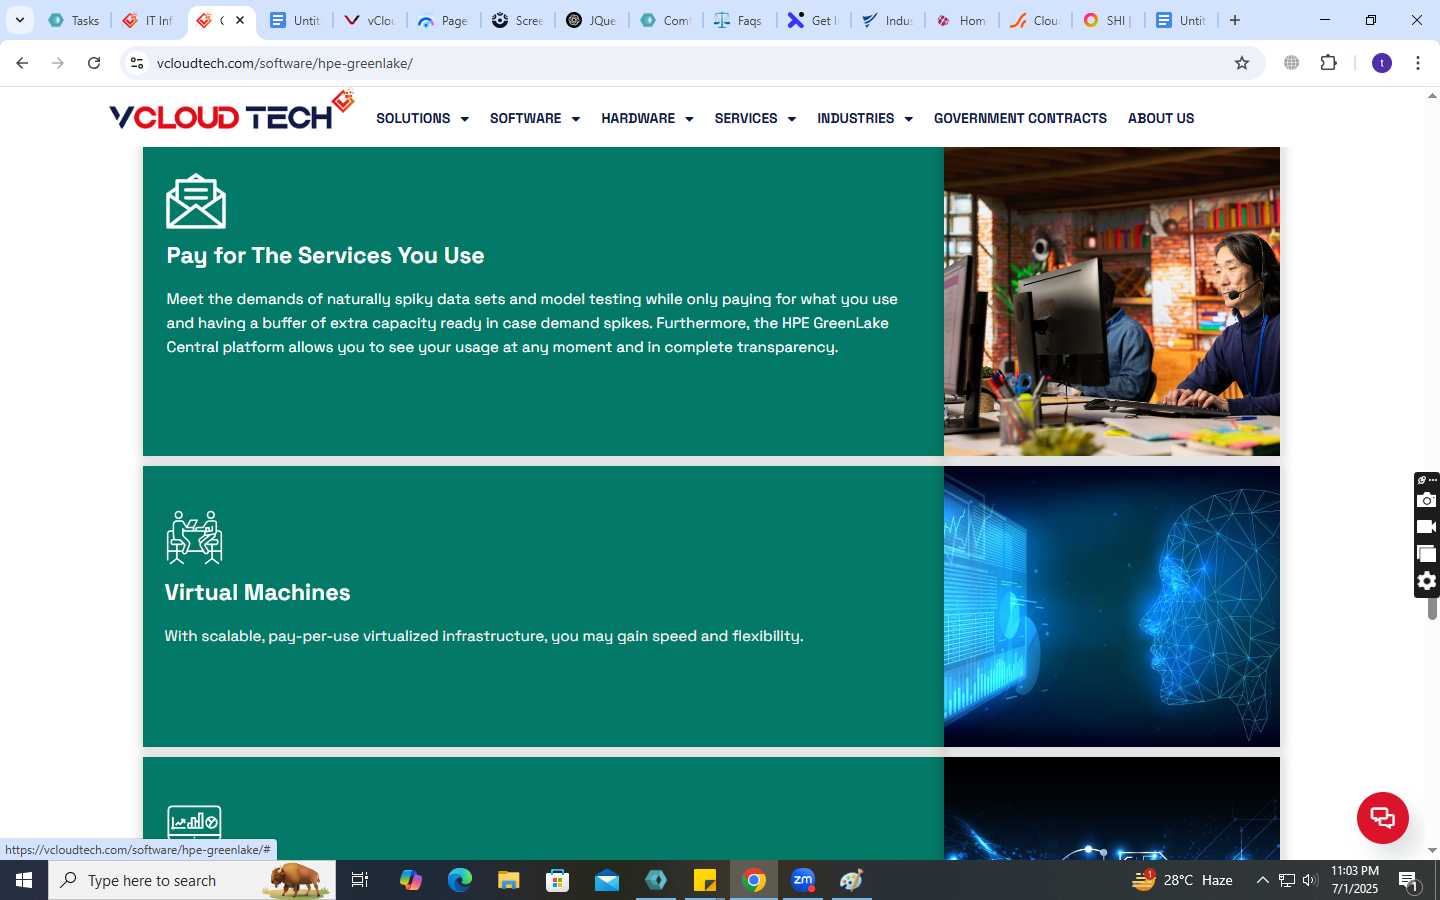Open Zoom from the taskbar

[x=803, y=880]
